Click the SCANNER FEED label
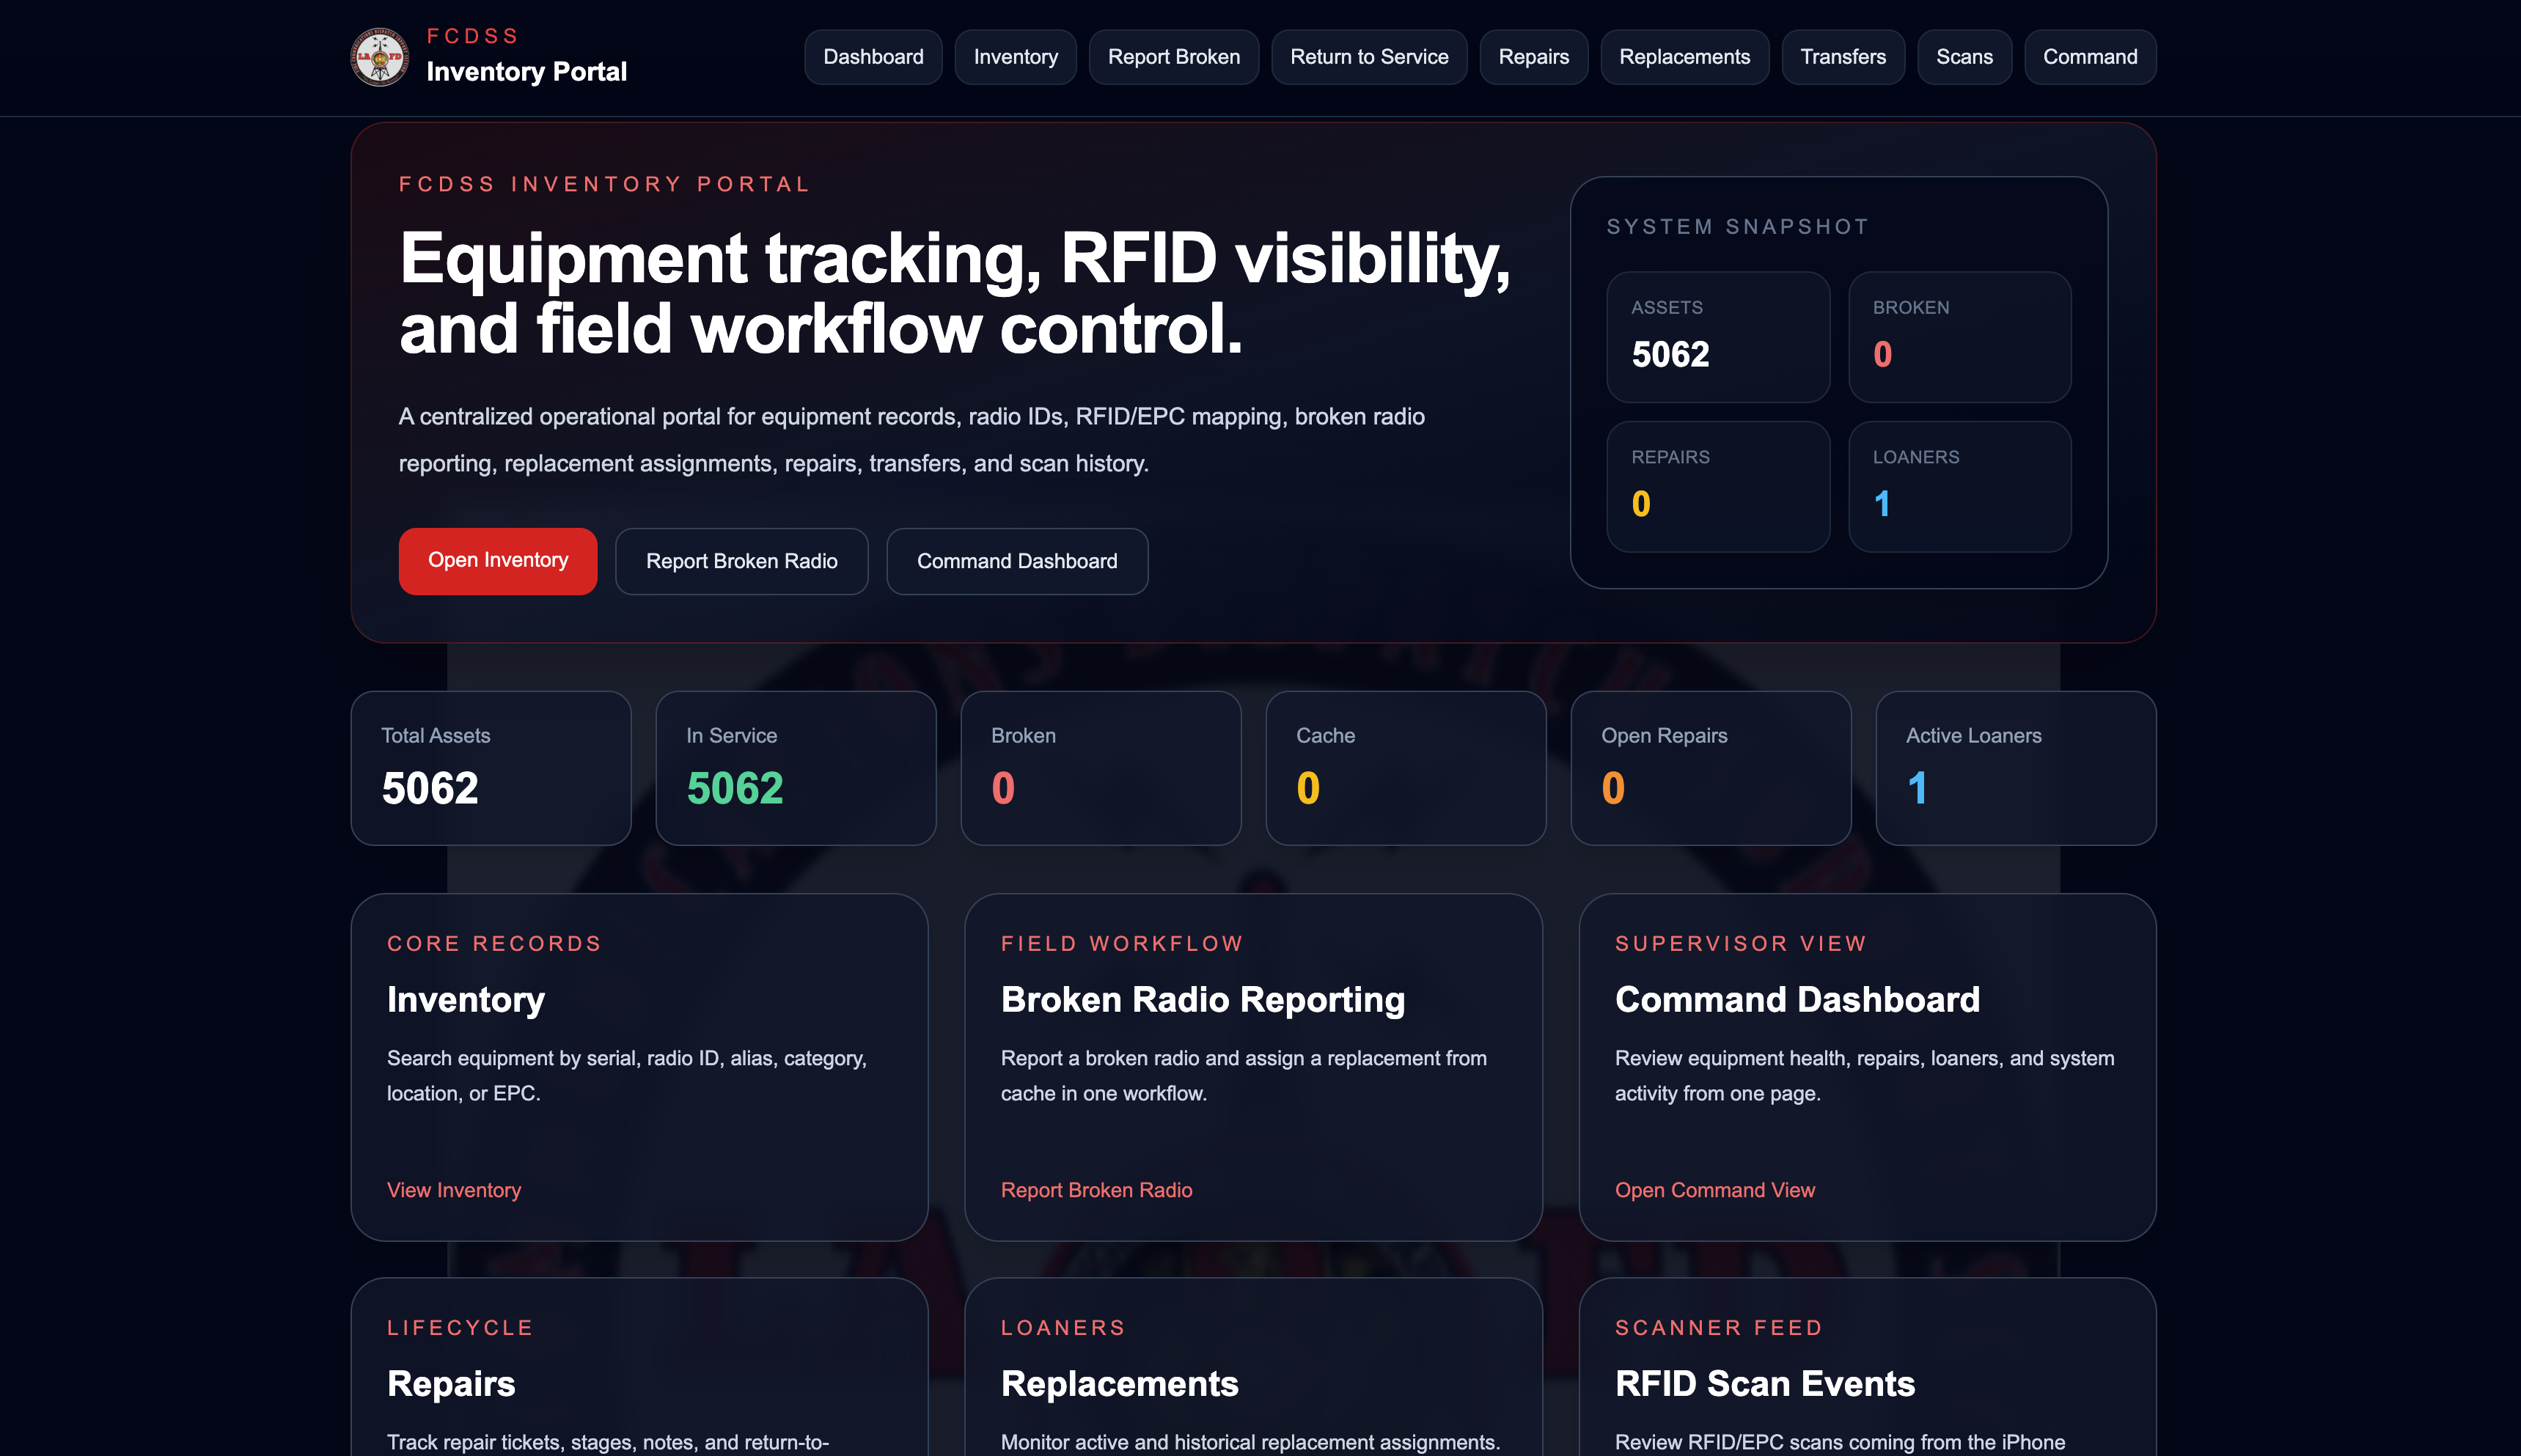The width and height of the screenshot is (2521, 1456). [x=1718, y=1327]
